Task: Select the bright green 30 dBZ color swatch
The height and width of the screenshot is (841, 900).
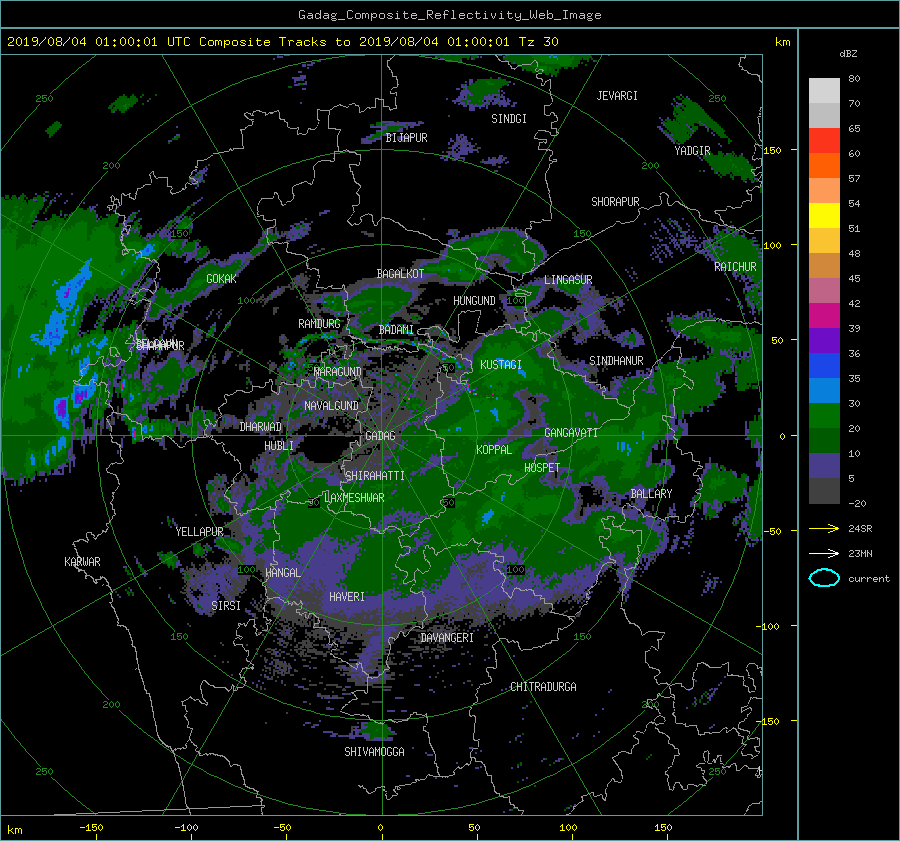Action: pos(824,415)
